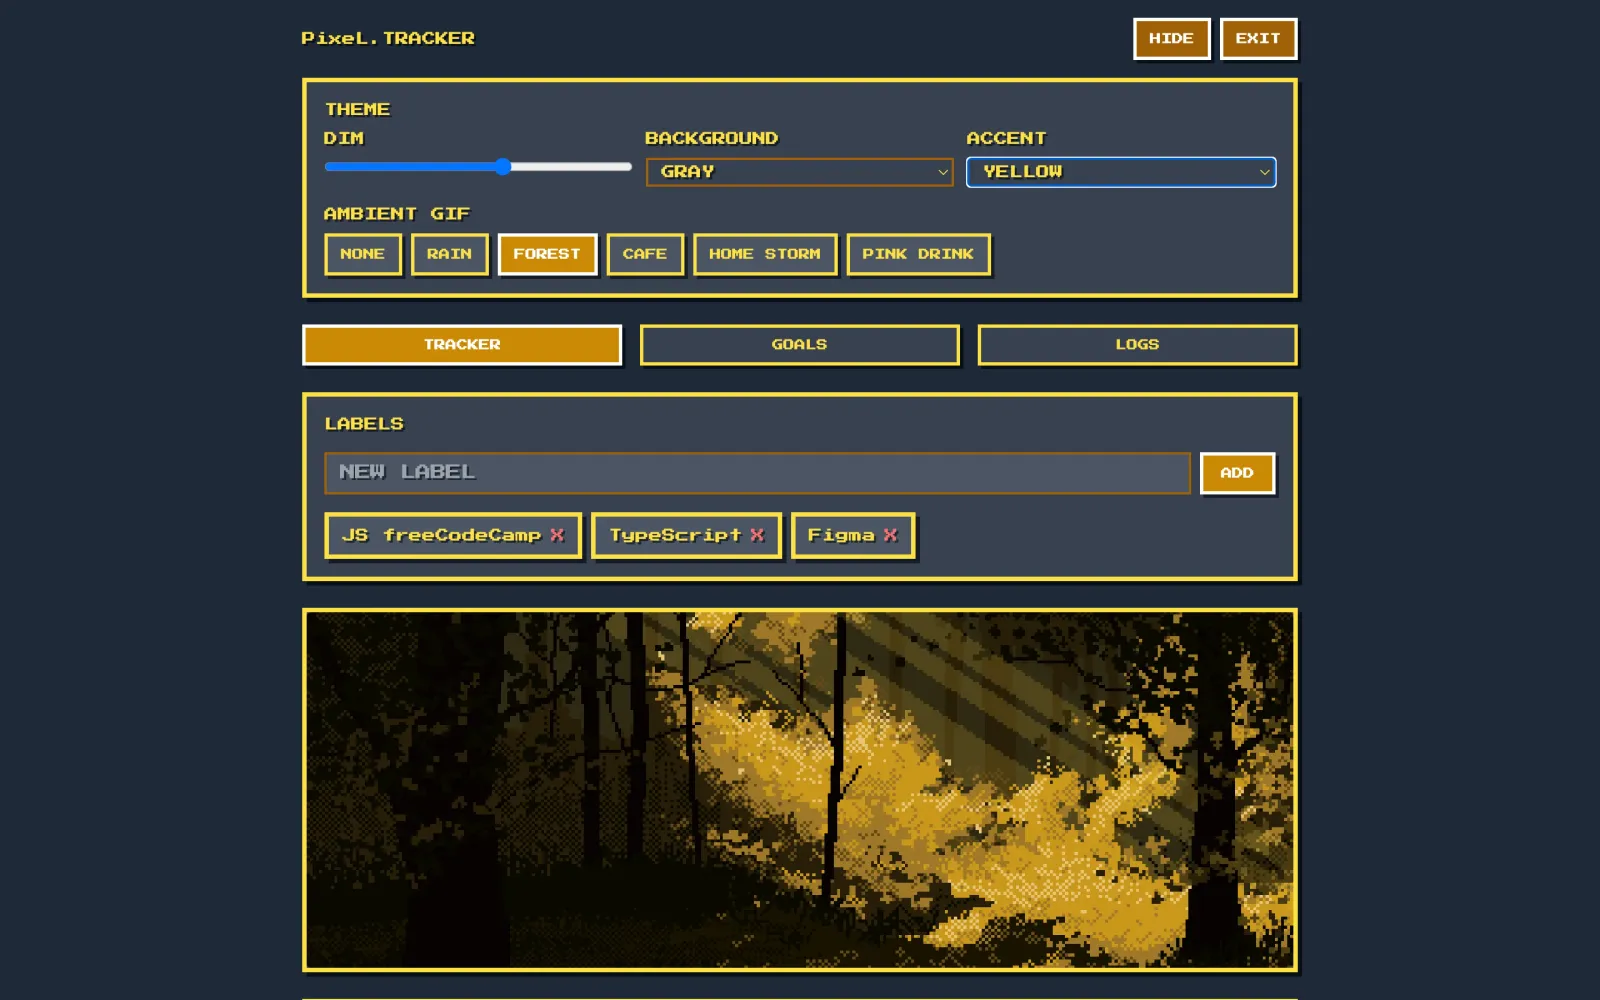Remove the JS freeCodeCamp label with its X

pyautogui.click(x=557, y=535)
